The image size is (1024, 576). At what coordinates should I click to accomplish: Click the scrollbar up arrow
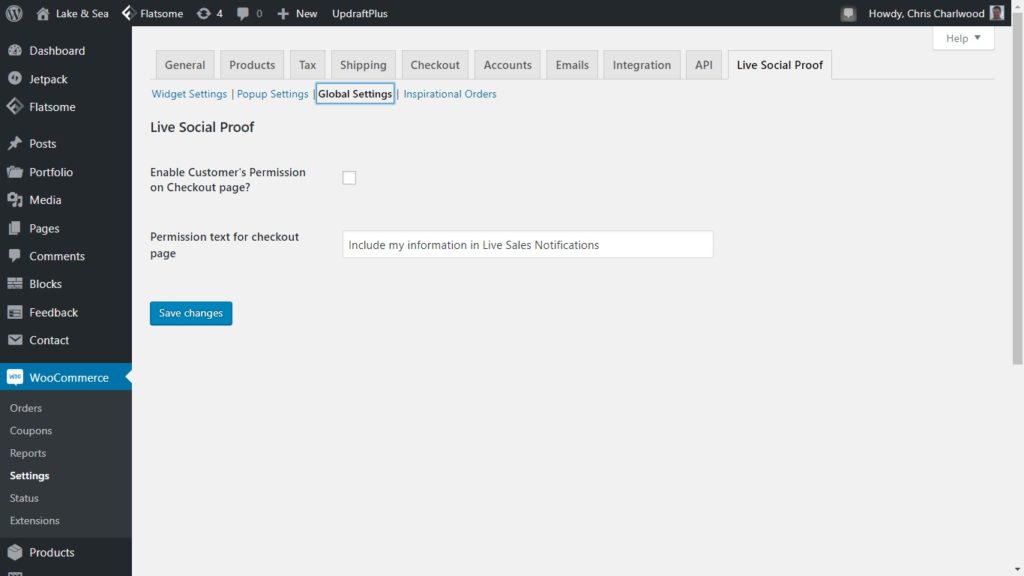(x=1017, y=5)
